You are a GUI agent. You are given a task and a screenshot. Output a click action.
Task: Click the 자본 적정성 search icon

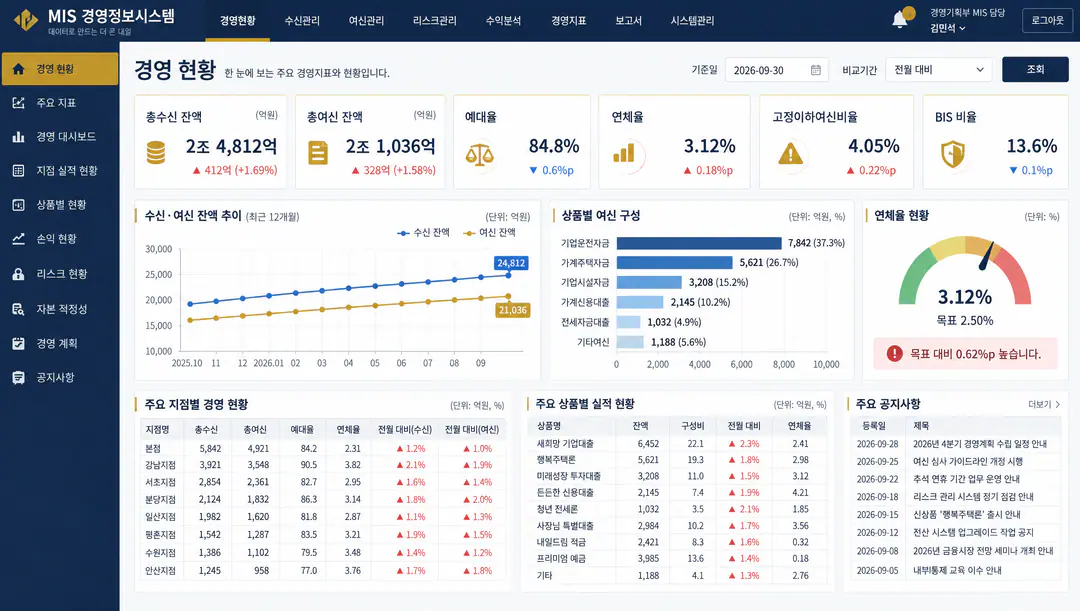(19, 309)
